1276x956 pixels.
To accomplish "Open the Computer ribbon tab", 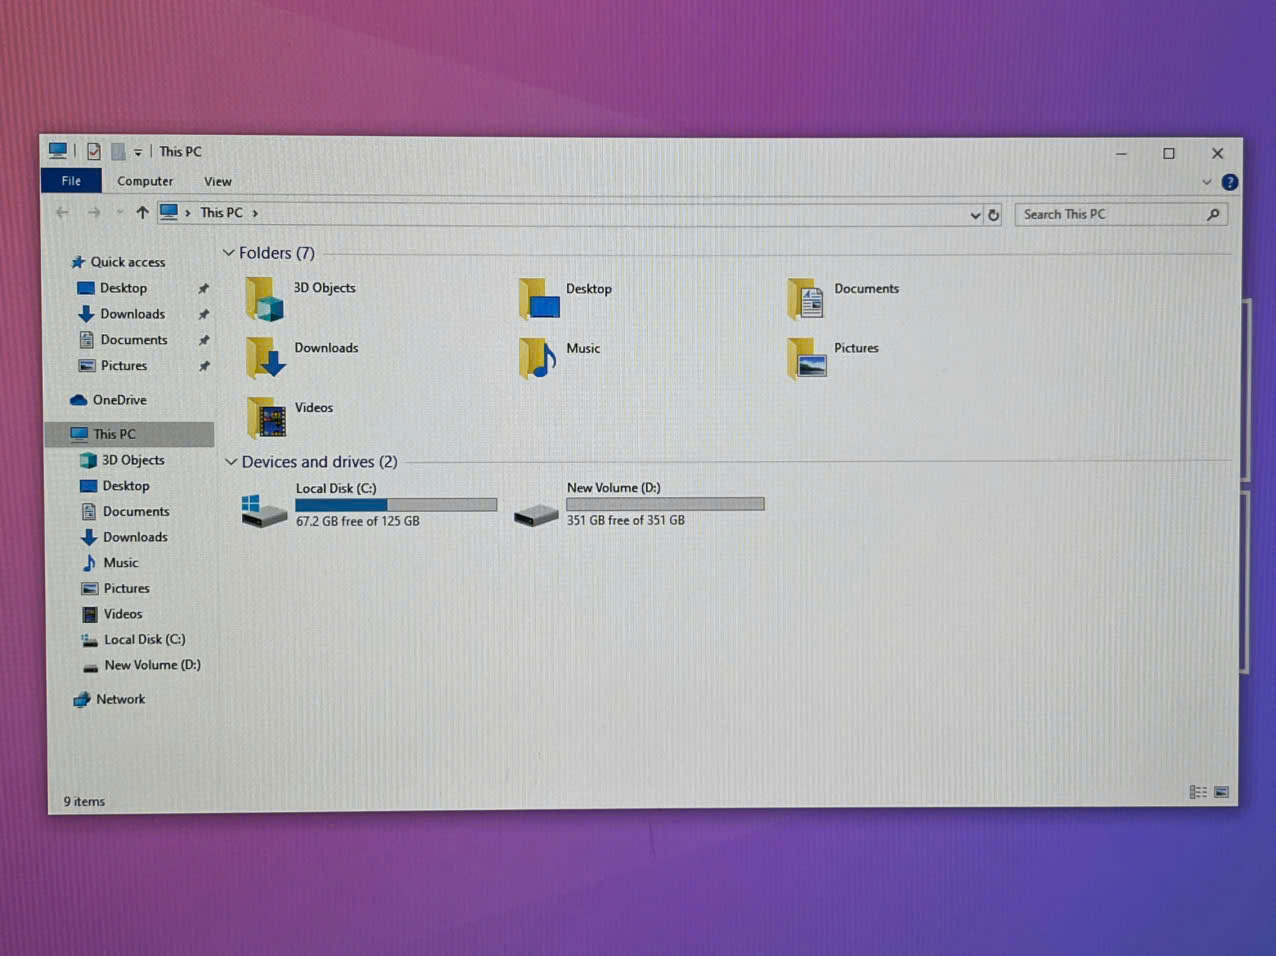I will tap(145, 182).
